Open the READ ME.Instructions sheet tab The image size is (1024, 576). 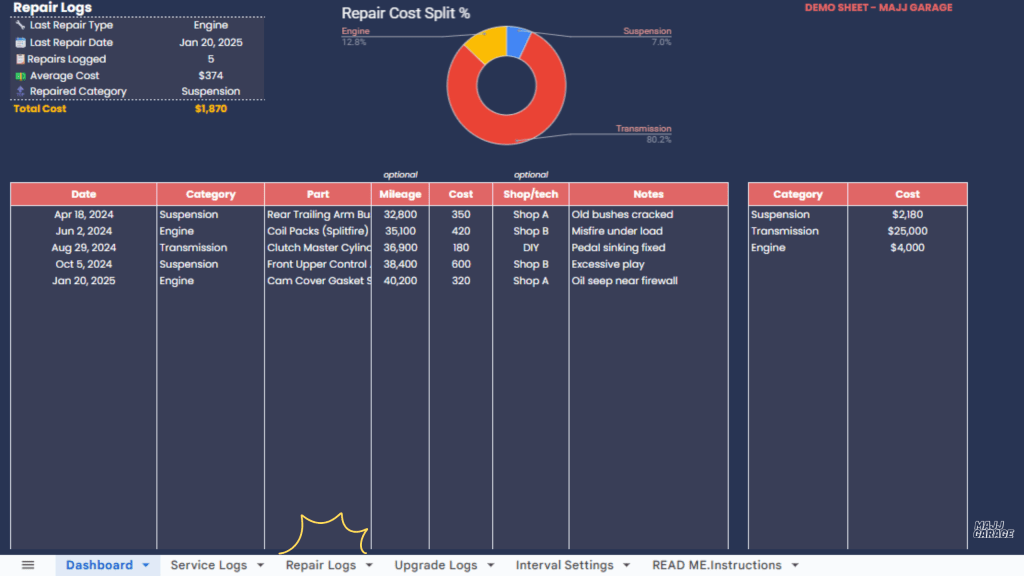coord(719,565)
